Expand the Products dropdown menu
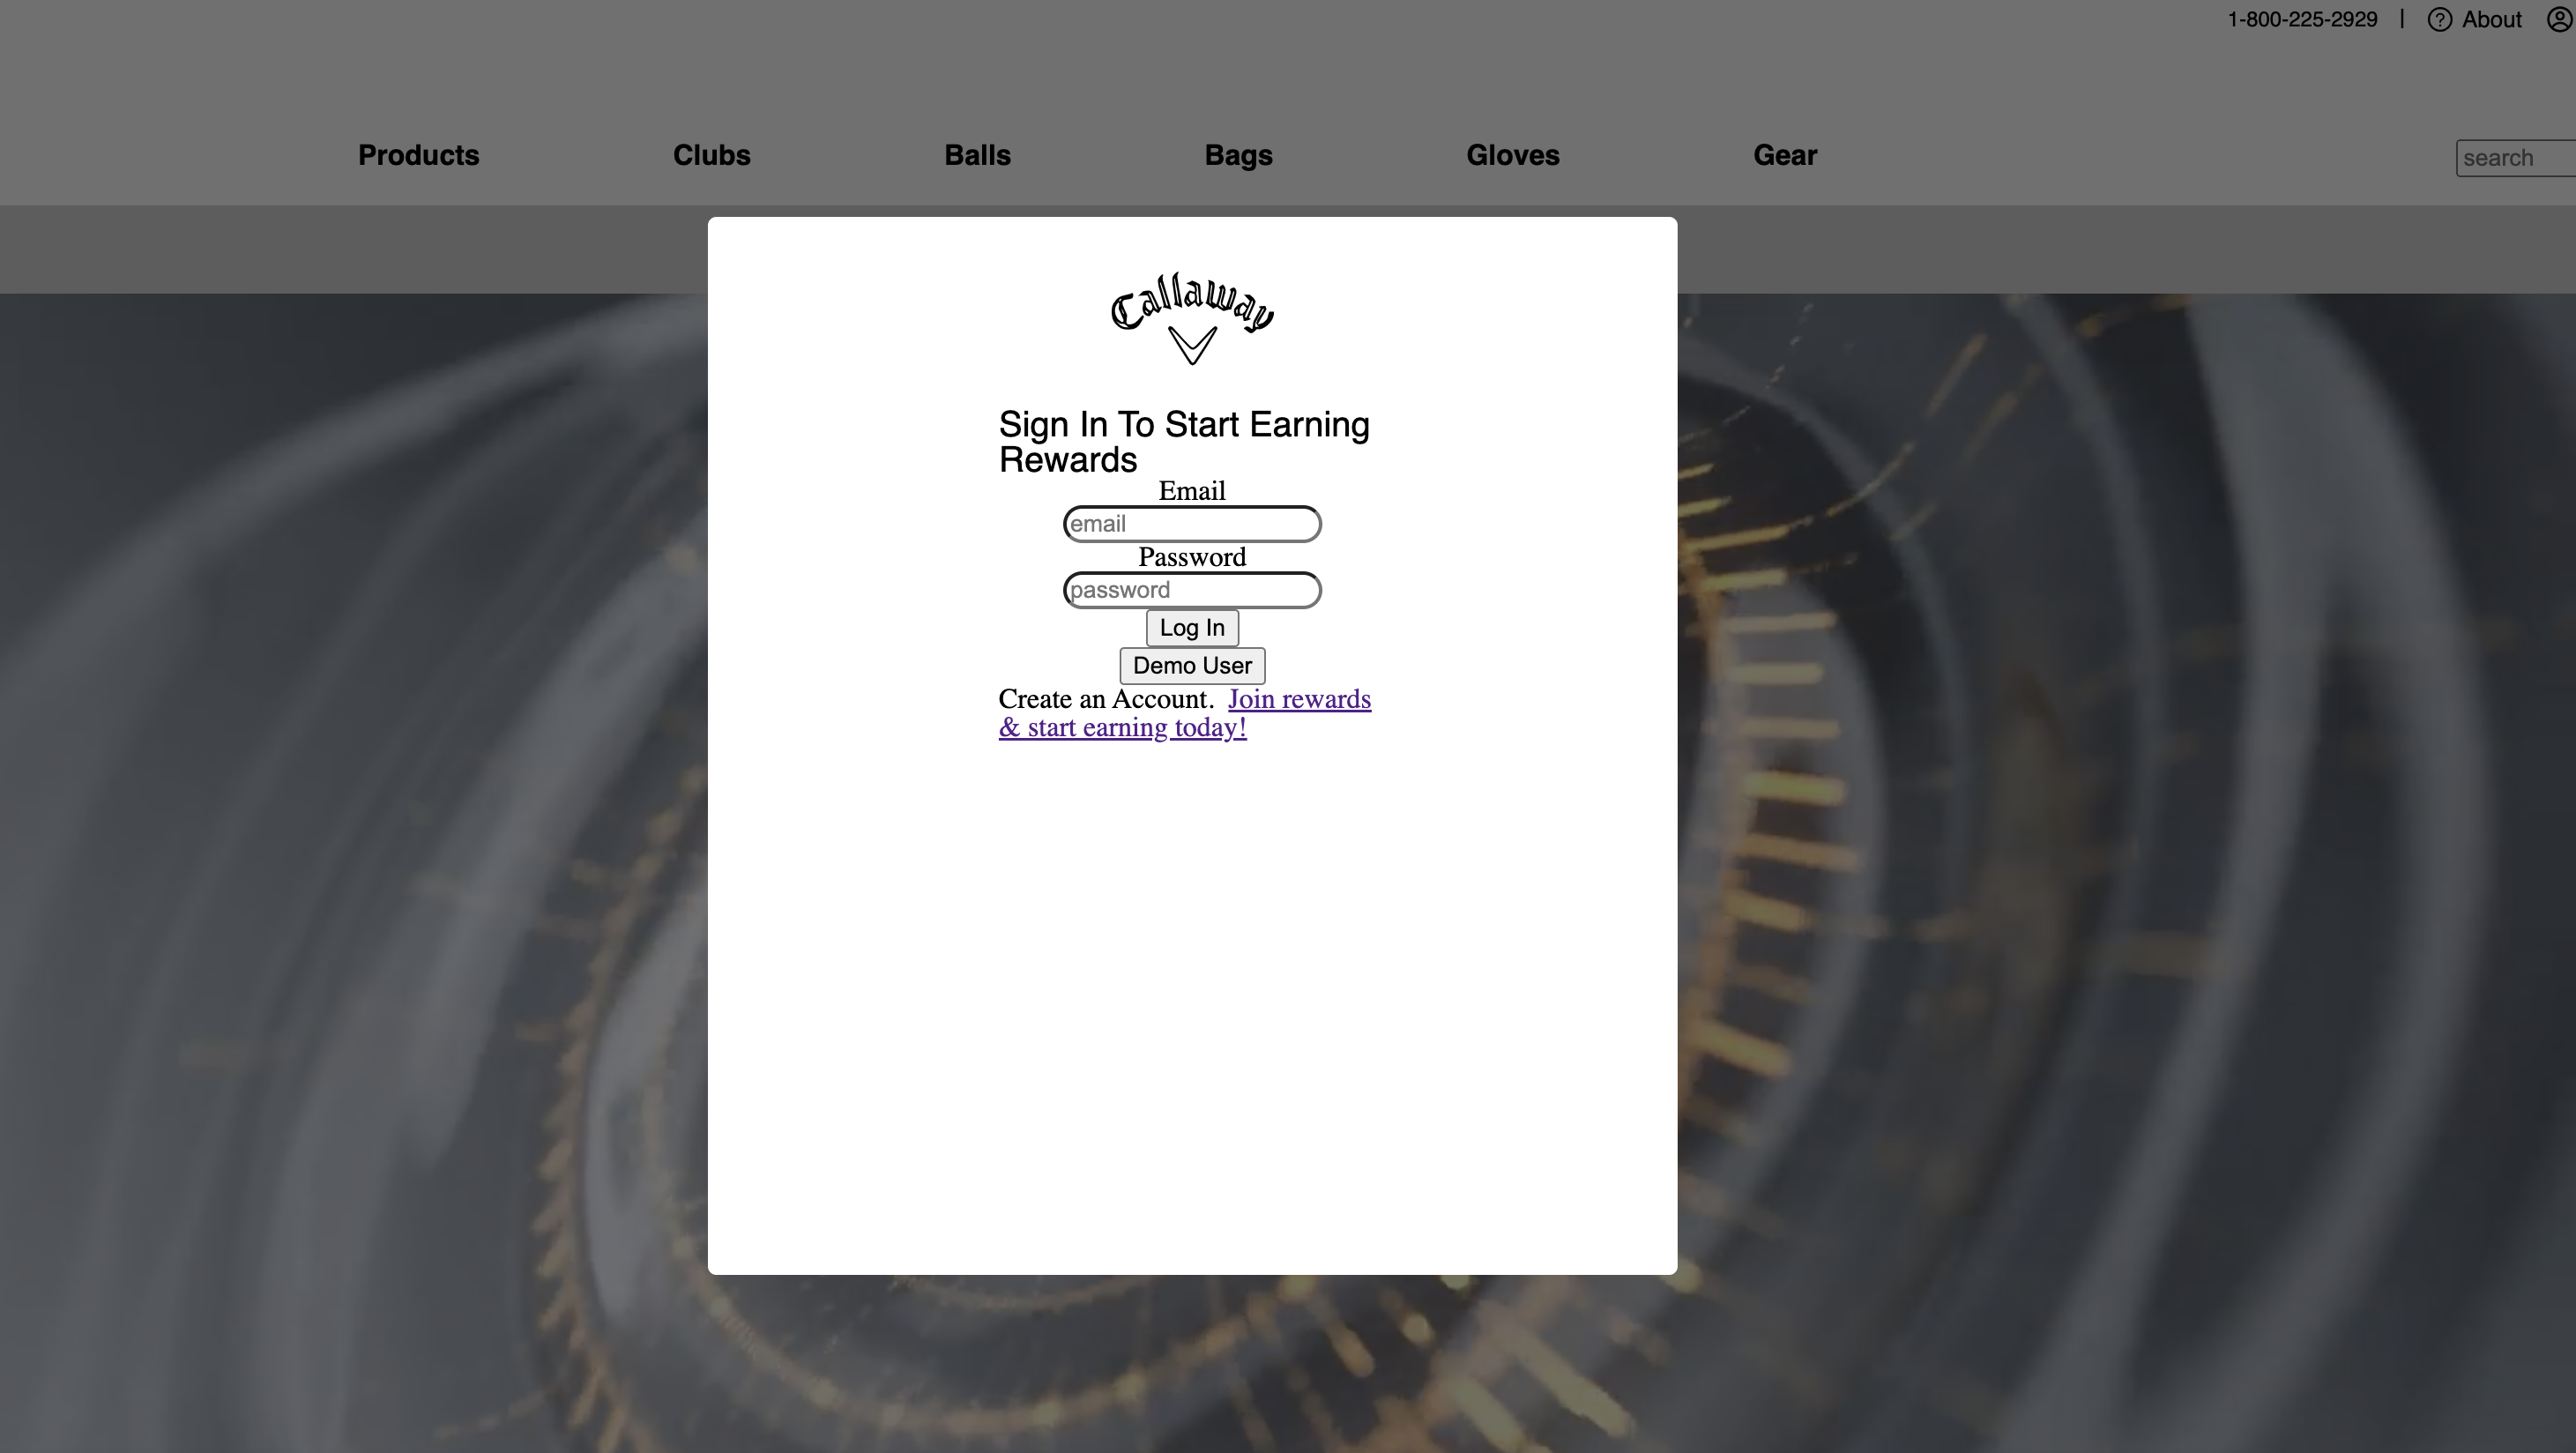 pos(418,156)
